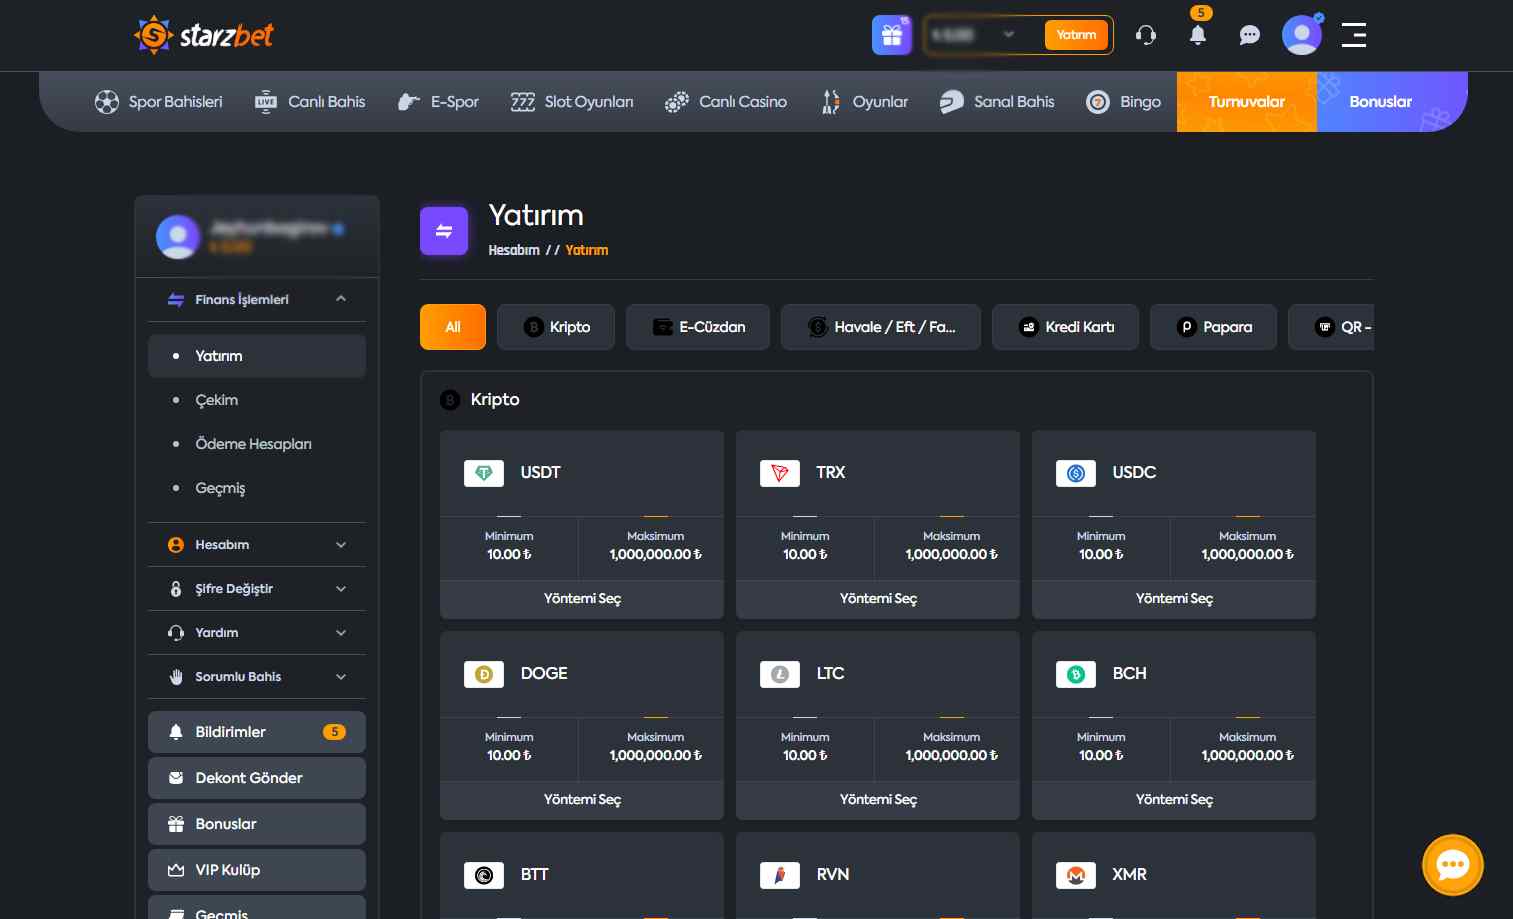Open Çekim in the sidebar
This screenshot has height=919, width=1513.
(x=257, y=400)
